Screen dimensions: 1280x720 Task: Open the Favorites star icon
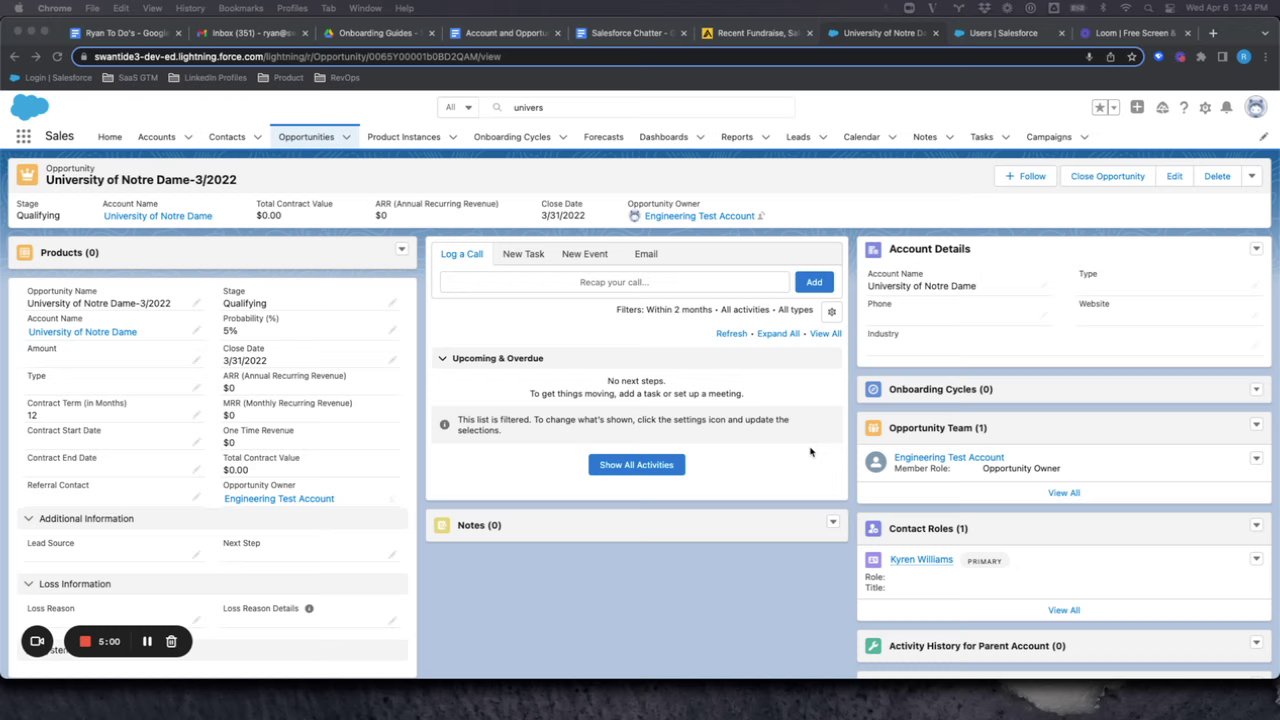[x=1100, y=107]
